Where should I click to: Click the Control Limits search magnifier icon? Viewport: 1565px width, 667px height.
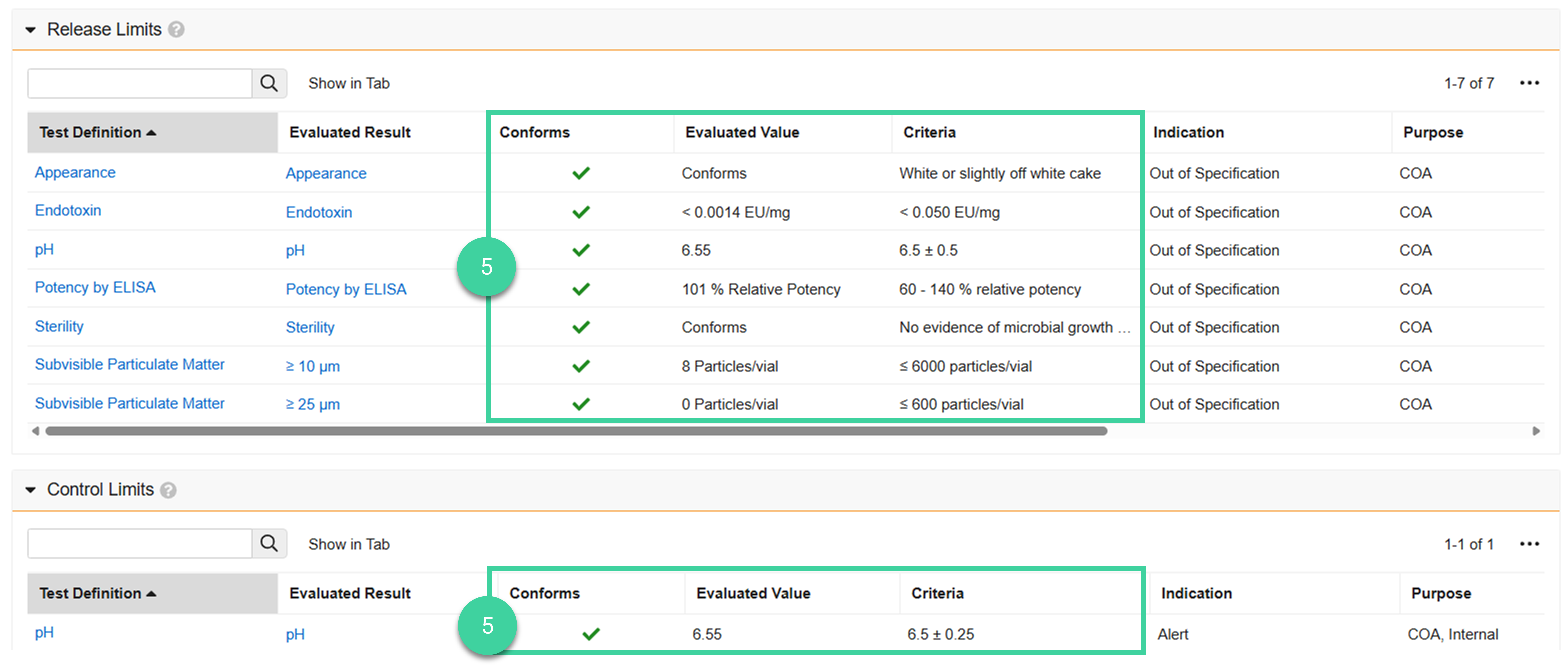coord(269,544)
